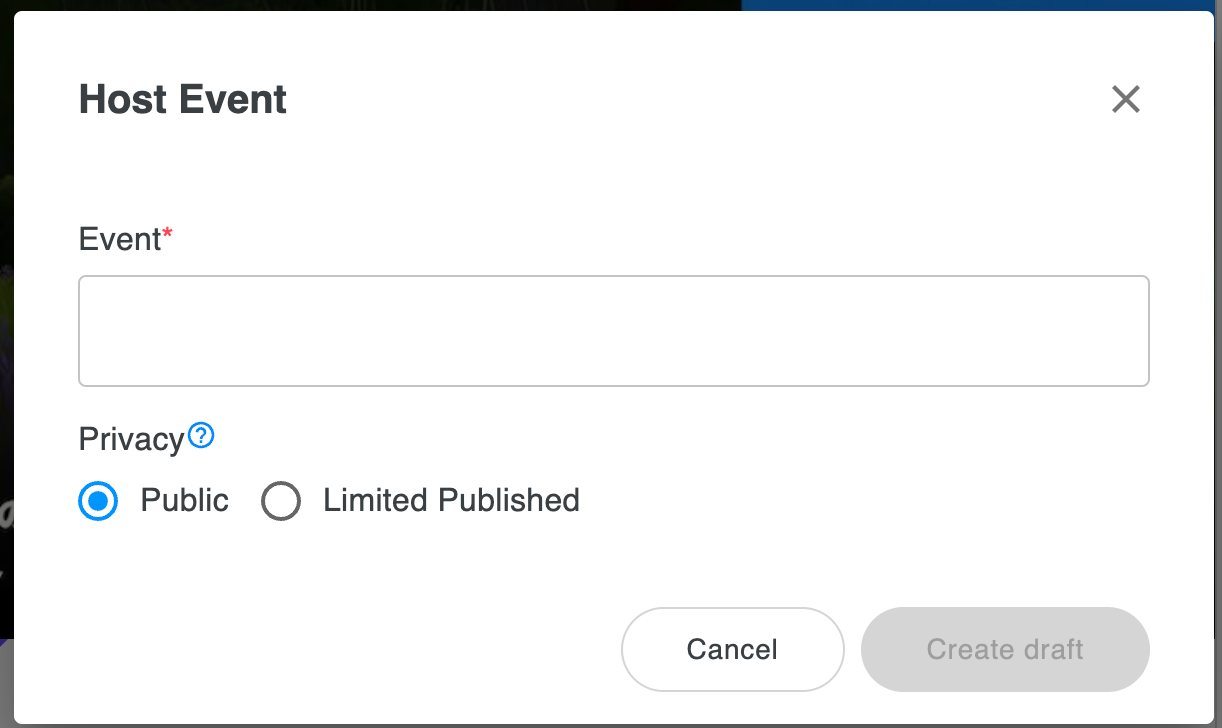Screen dimensions: 1222x728
Task: Choose the Limited Published radio button
Action: click(x=281, y=501)
